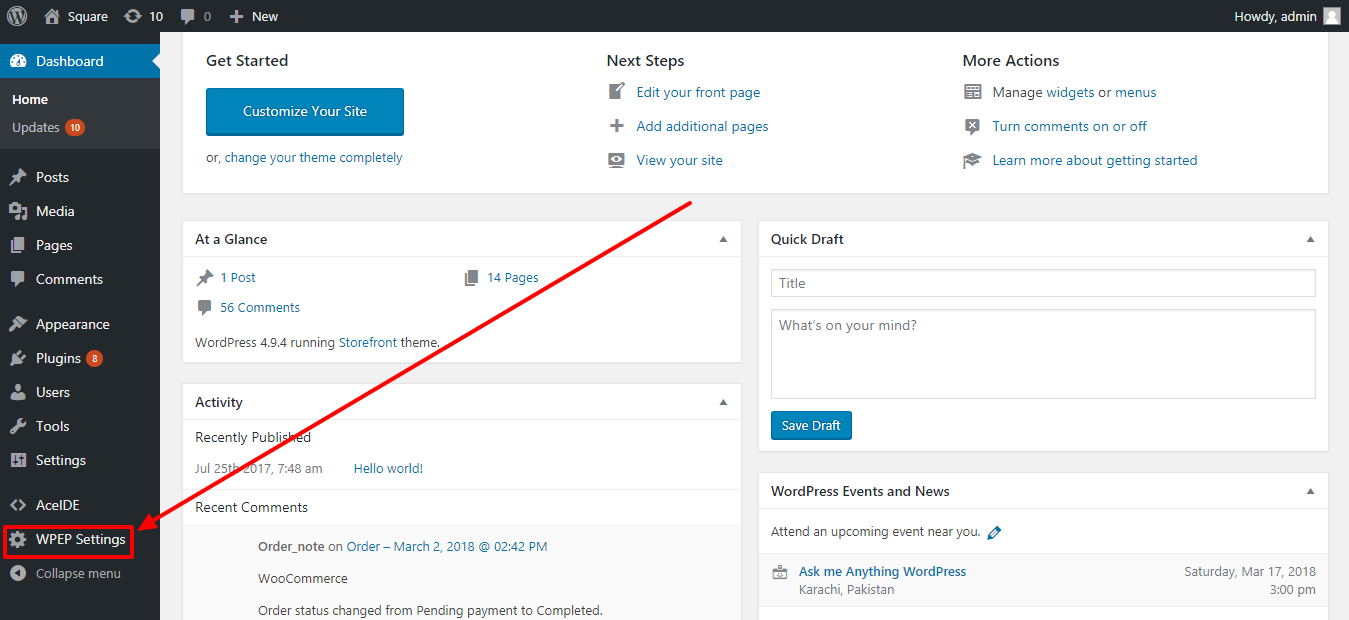Open the 14 Pages link
1349x620 pixels.
tap(512, 277)
